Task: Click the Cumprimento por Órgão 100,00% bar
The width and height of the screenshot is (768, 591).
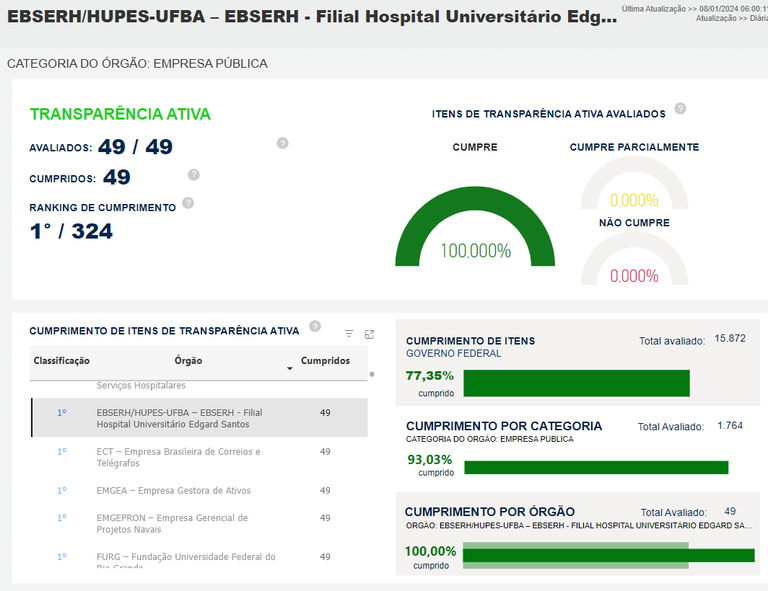Action: pos(608,555)
